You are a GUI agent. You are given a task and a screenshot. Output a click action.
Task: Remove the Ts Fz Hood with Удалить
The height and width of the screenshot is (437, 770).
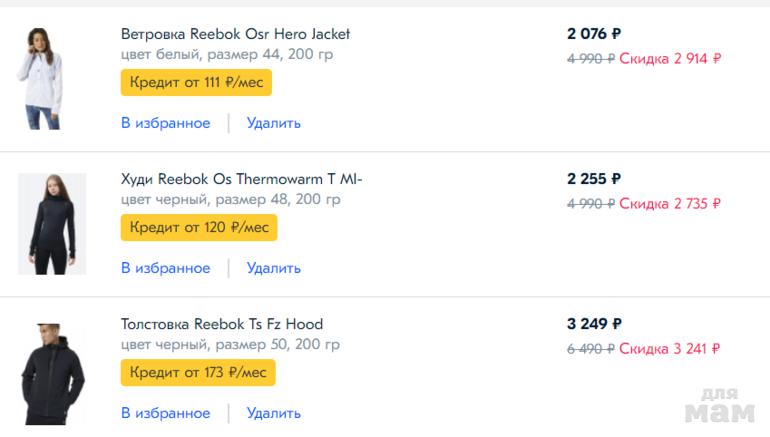(273, 413)
